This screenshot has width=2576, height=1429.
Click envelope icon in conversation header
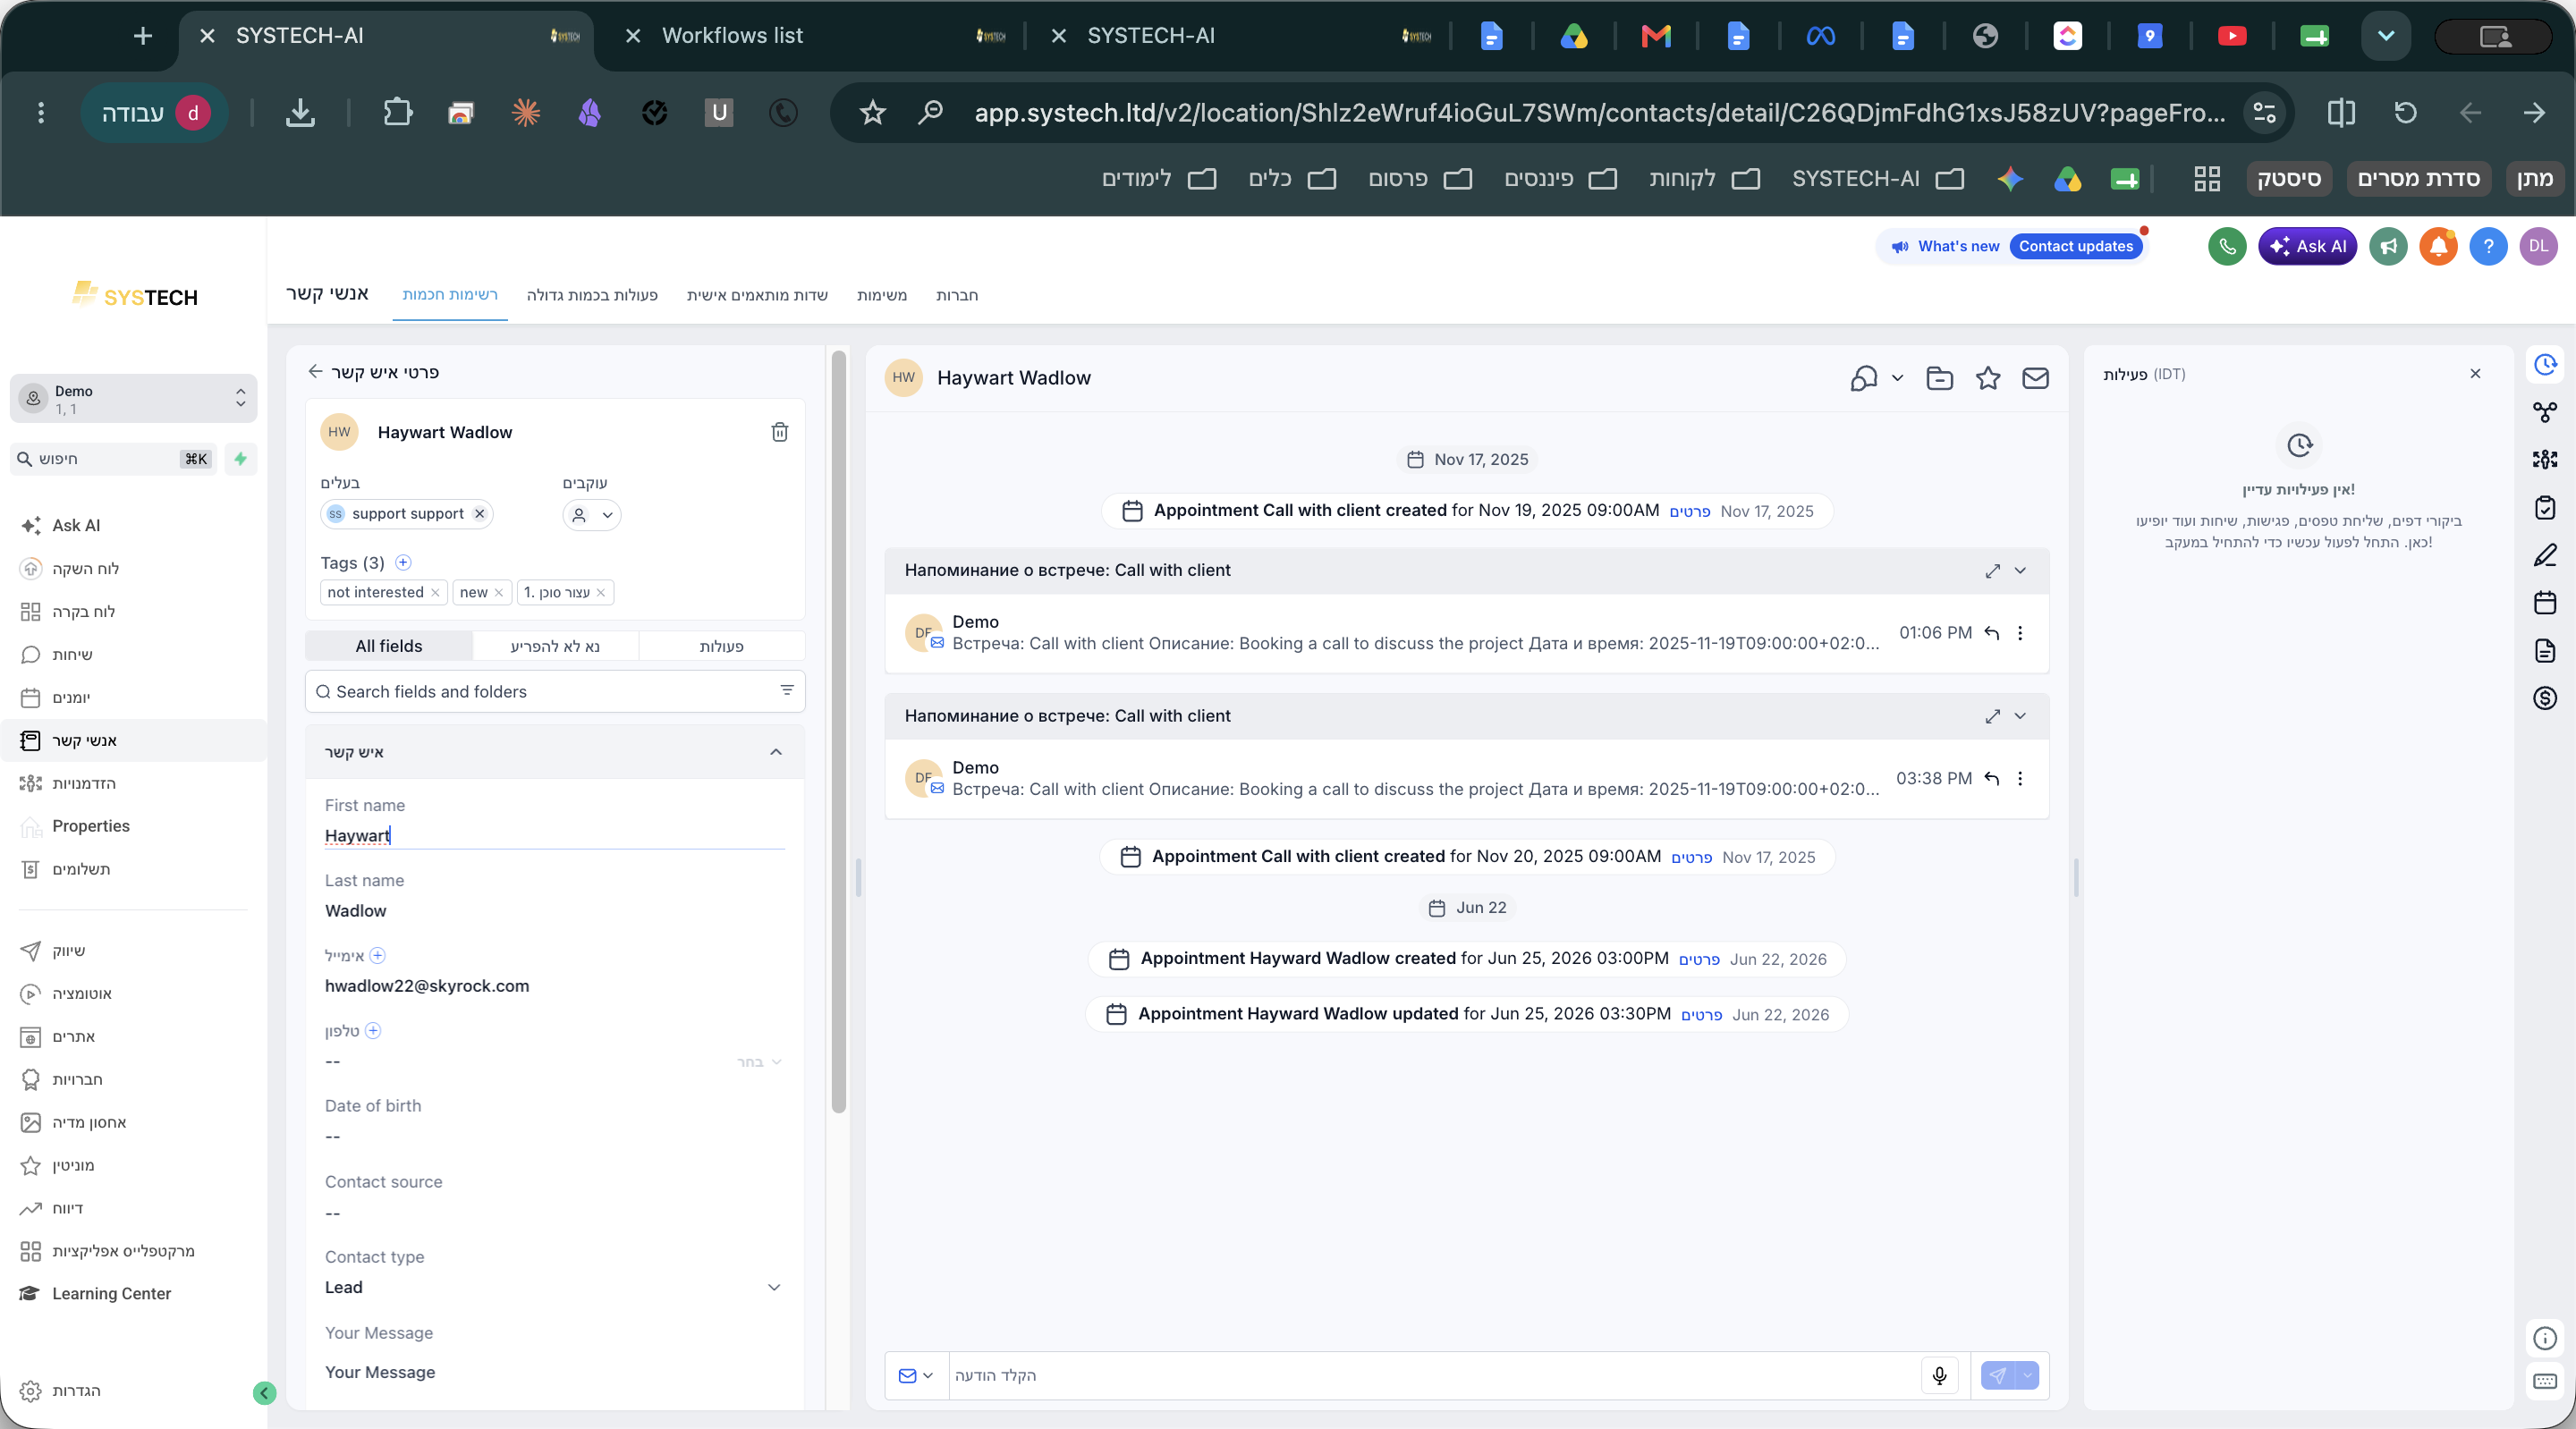tap(2035, 378)
